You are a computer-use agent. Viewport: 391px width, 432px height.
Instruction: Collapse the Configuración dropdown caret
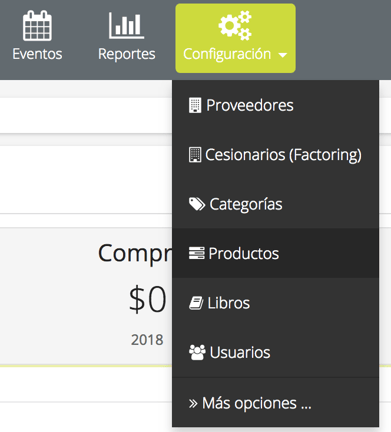click(282, 55)
